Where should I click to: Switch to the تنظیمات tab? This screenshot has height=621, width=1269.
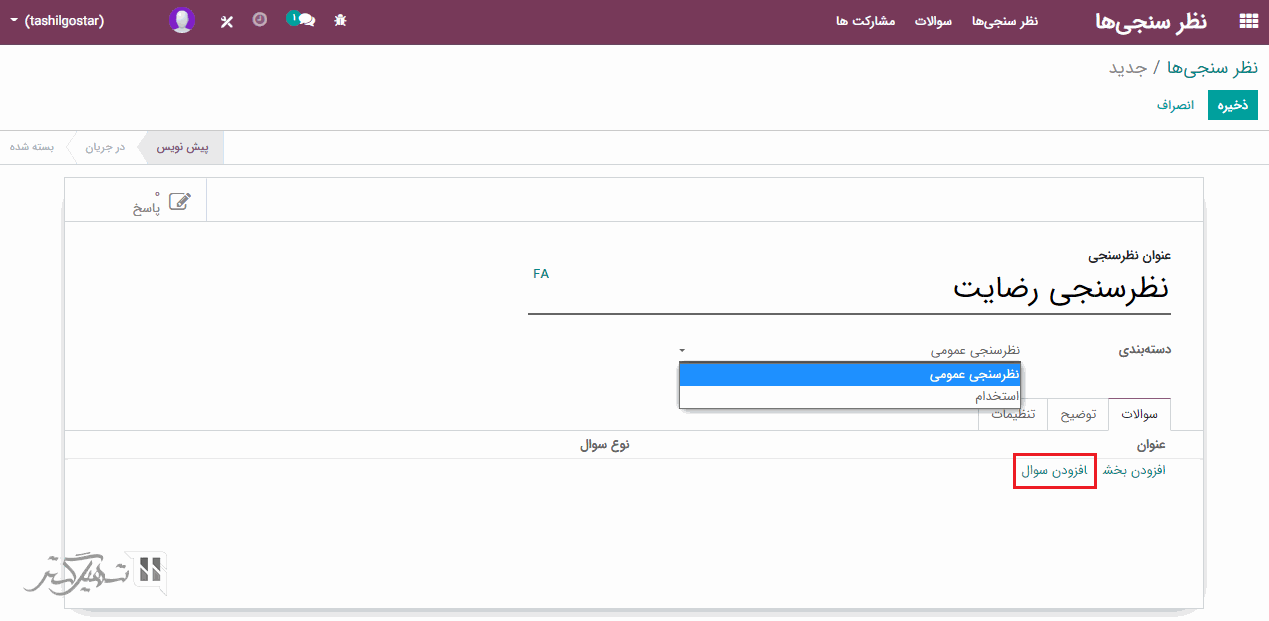click(1013, 415)
